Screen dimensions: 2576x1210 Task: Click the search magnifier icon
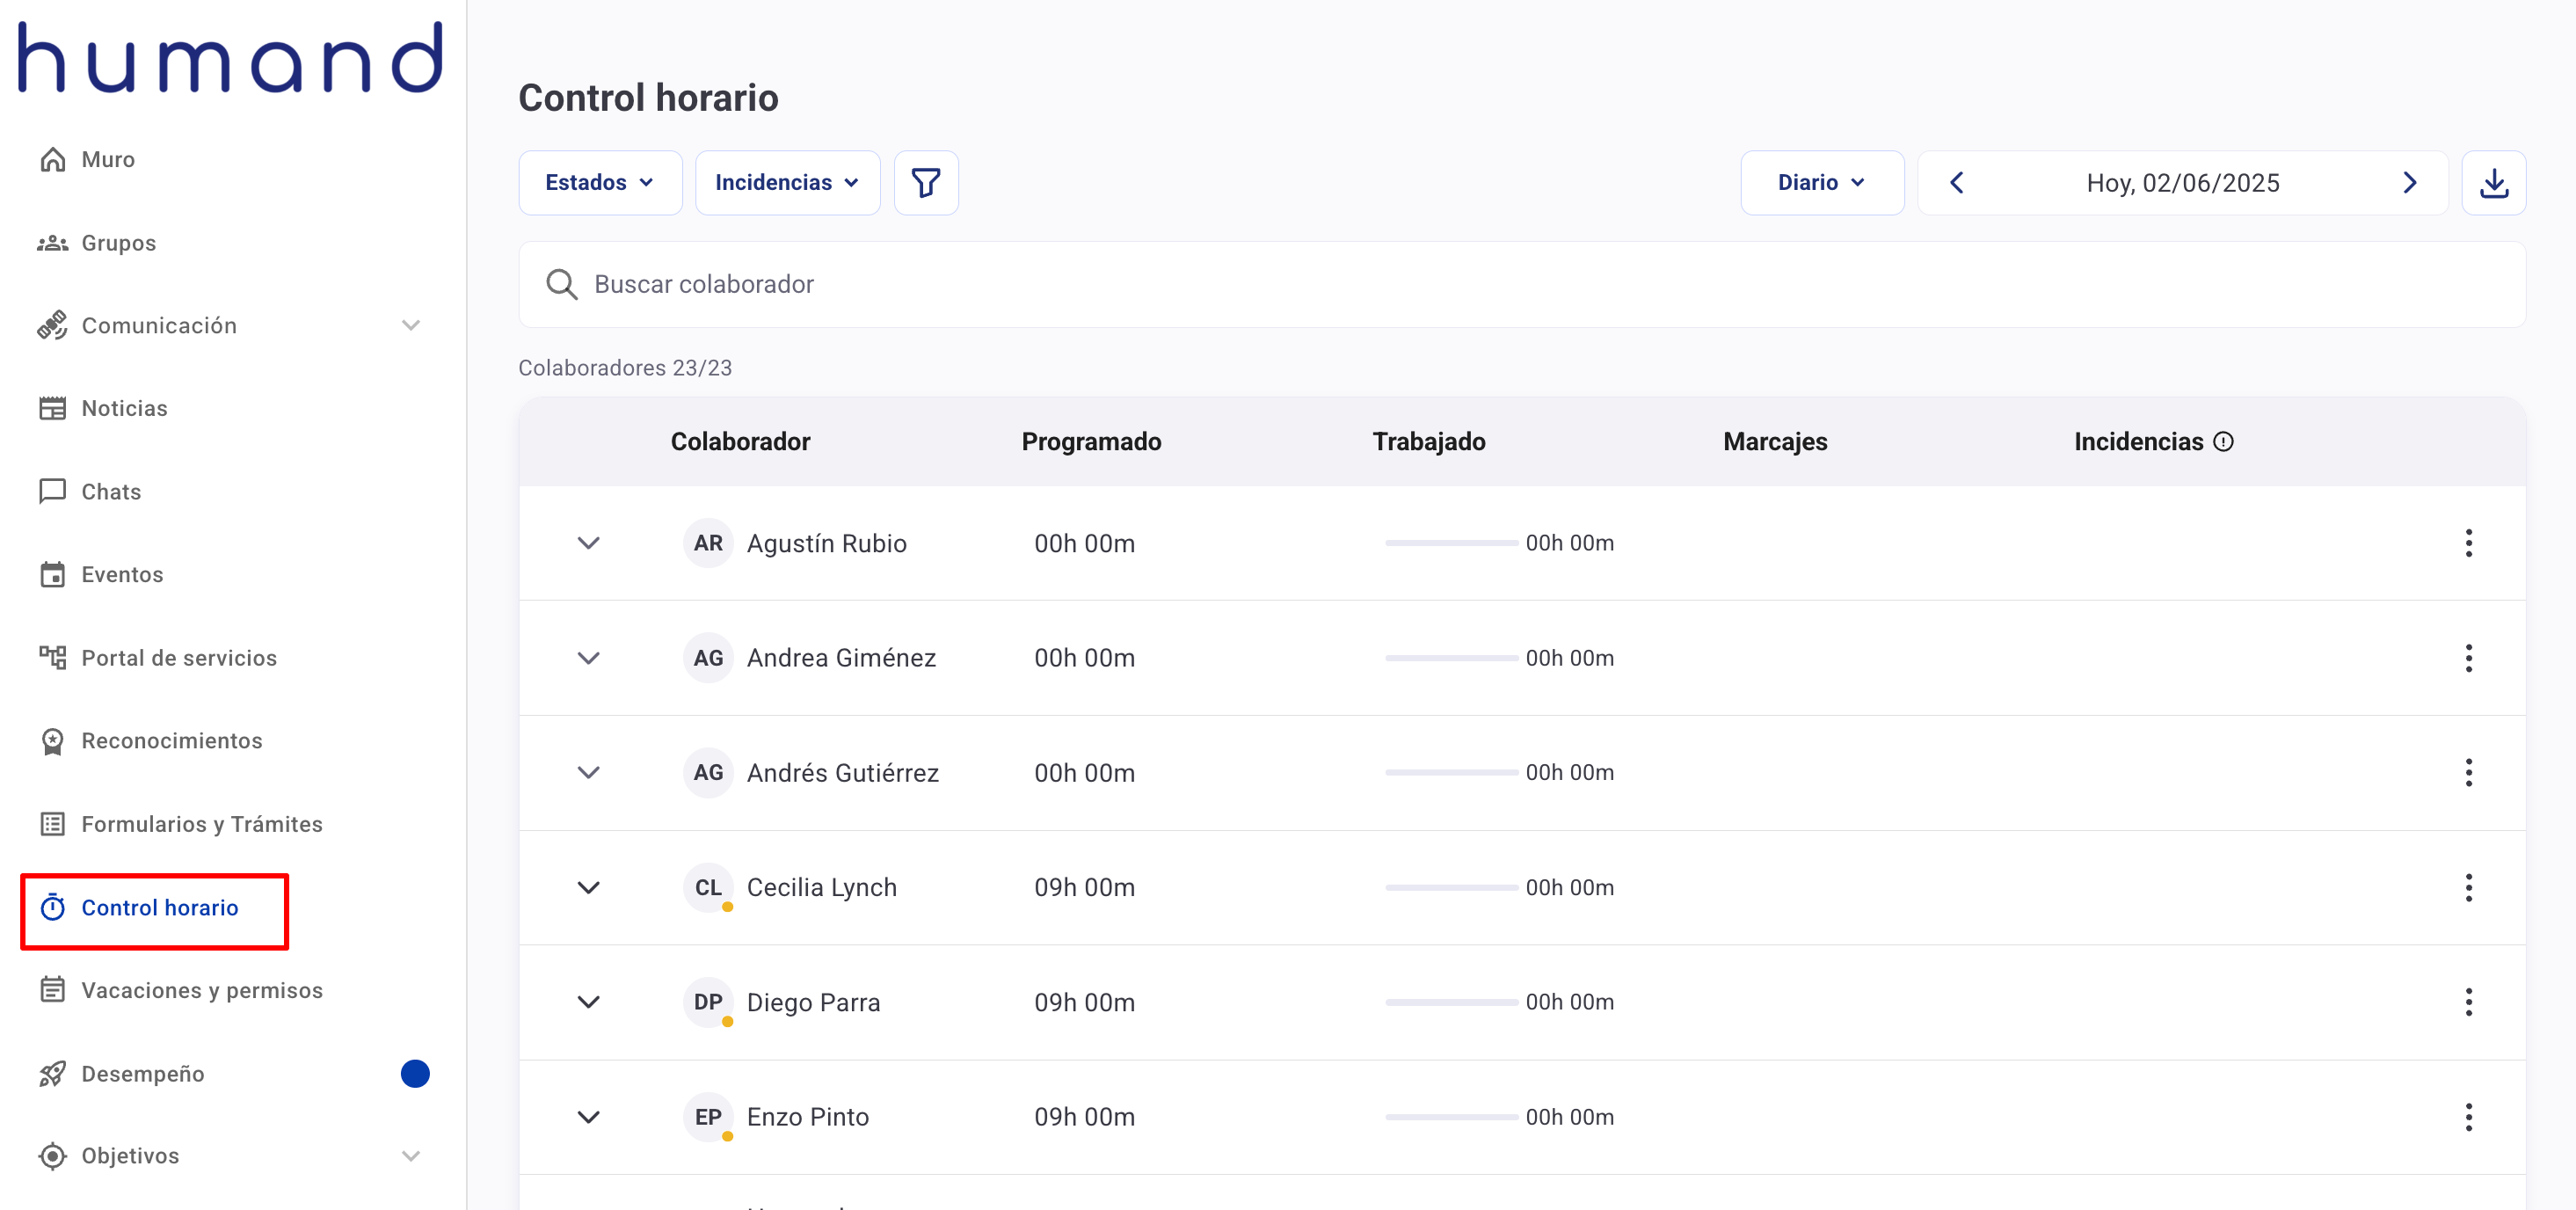click(562, 284)
